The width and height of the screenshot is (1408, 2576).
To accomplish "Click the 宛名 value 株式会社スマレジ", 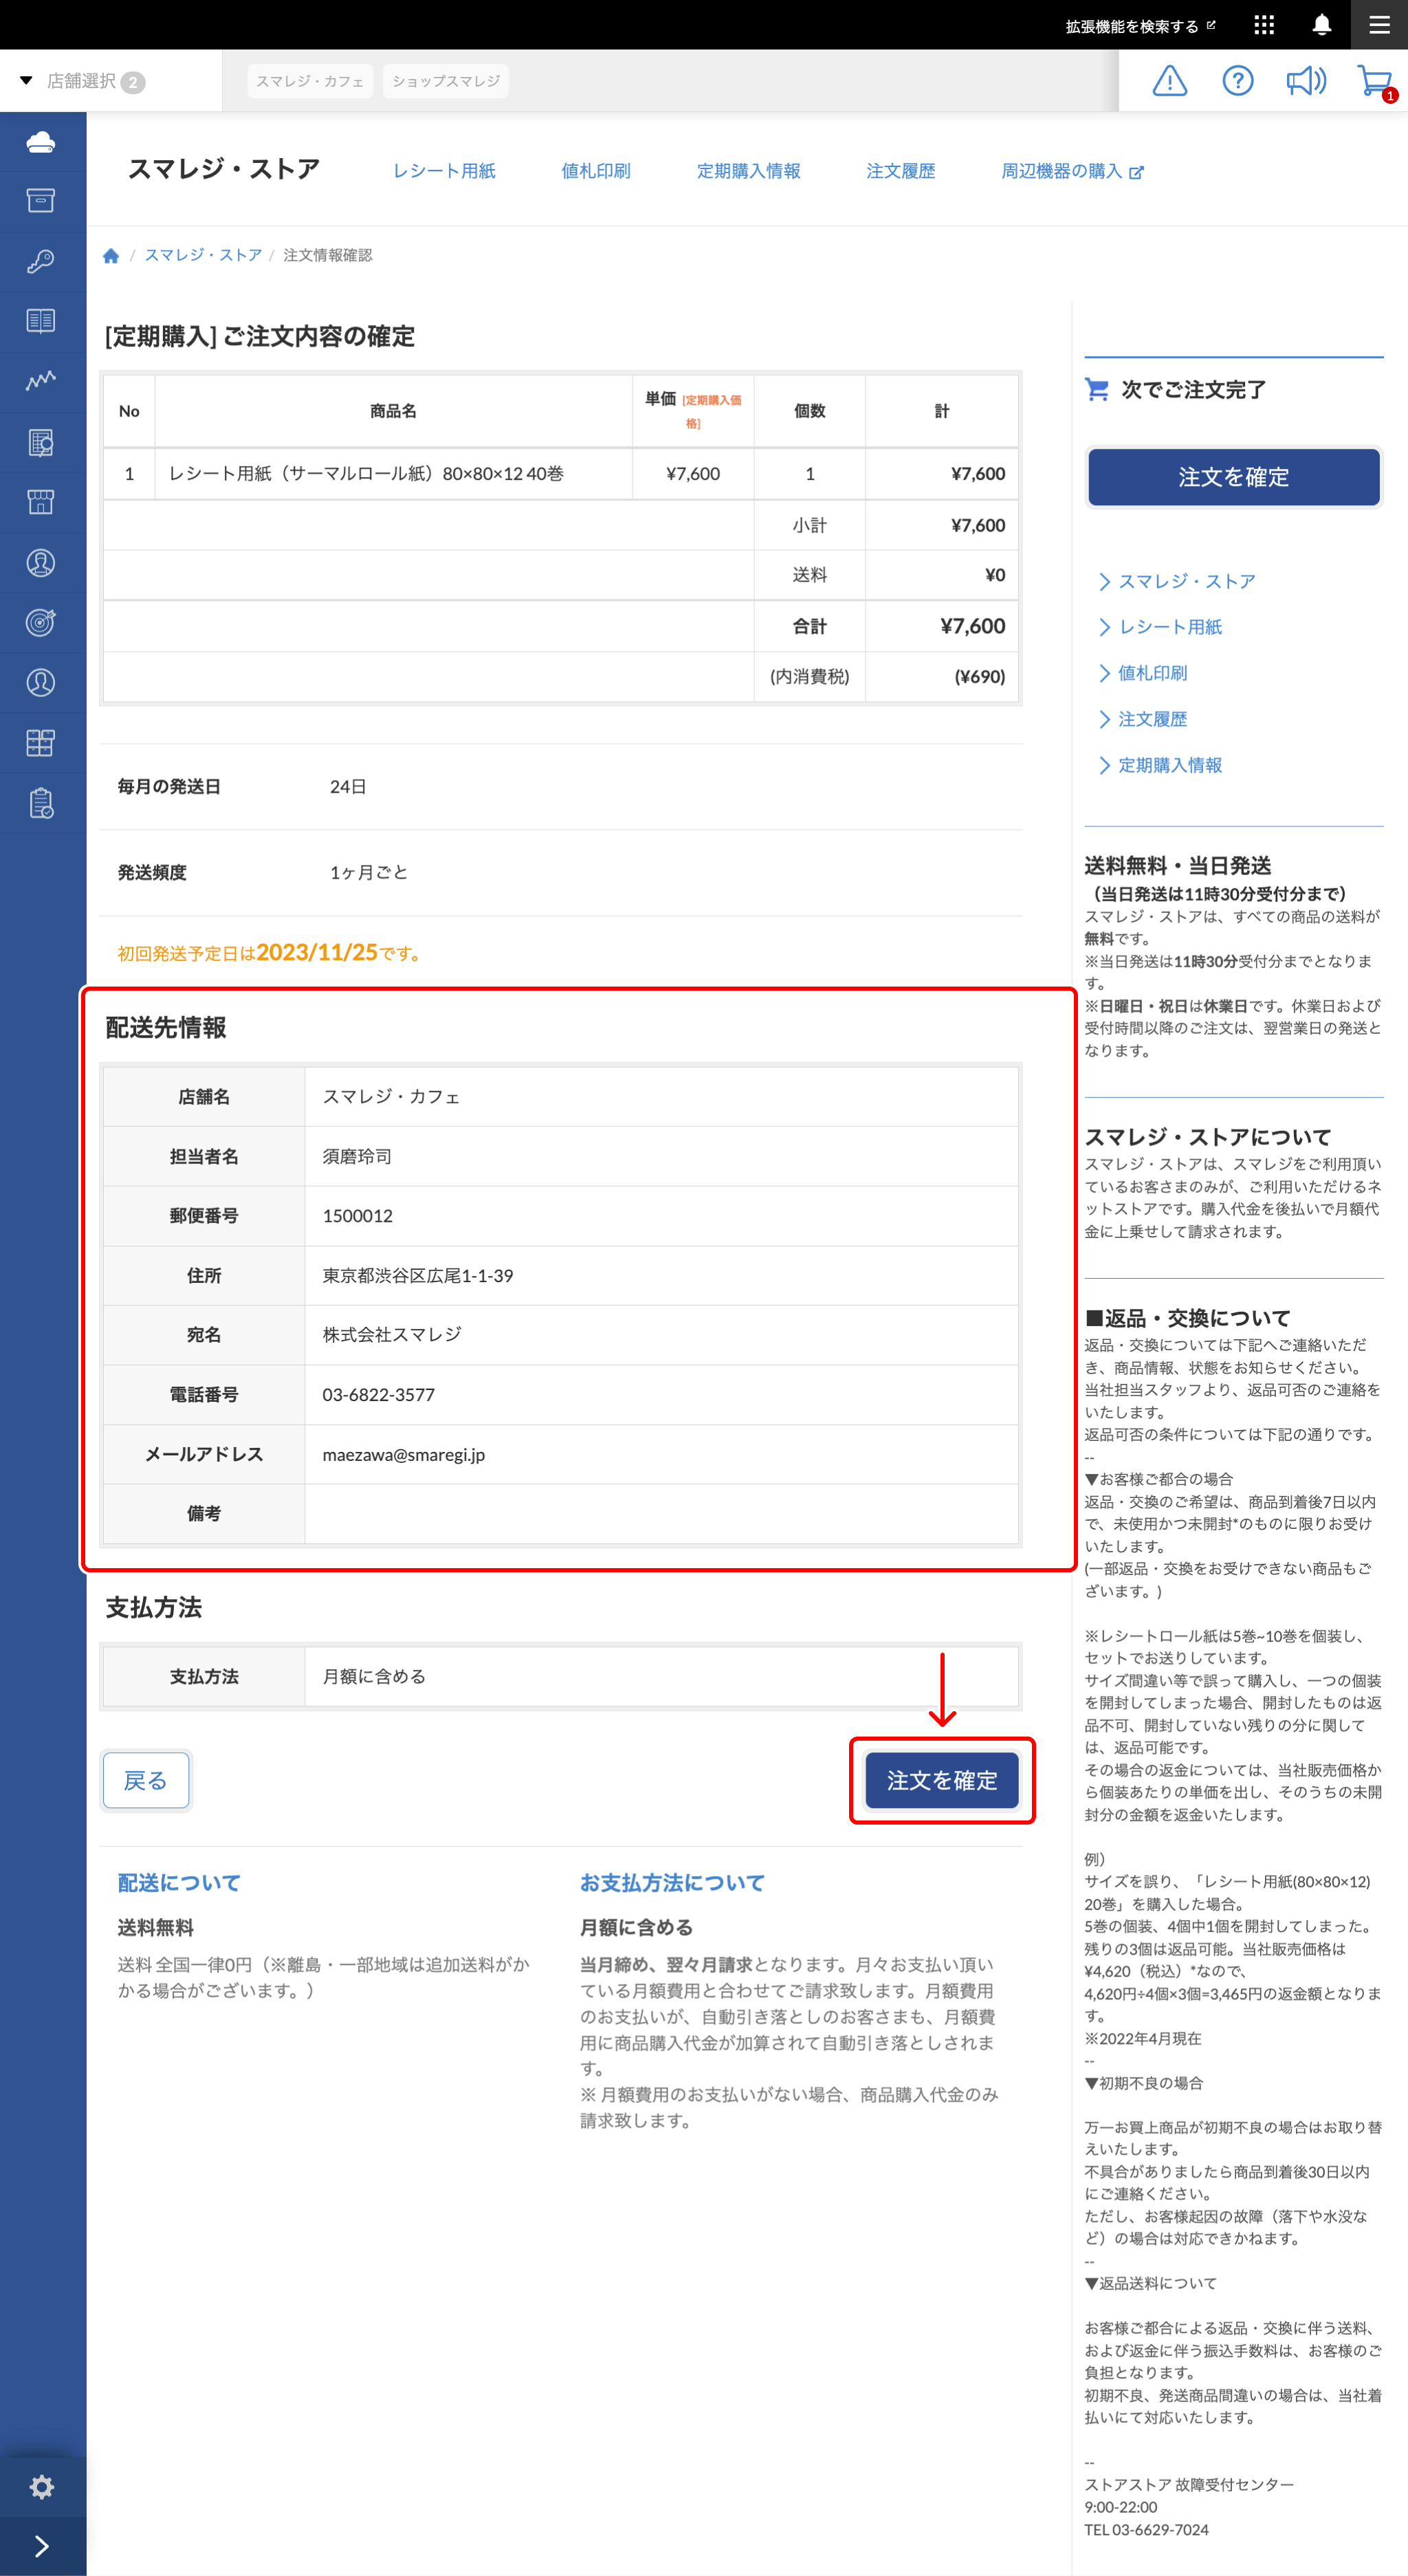I will tap(392, 1335).
